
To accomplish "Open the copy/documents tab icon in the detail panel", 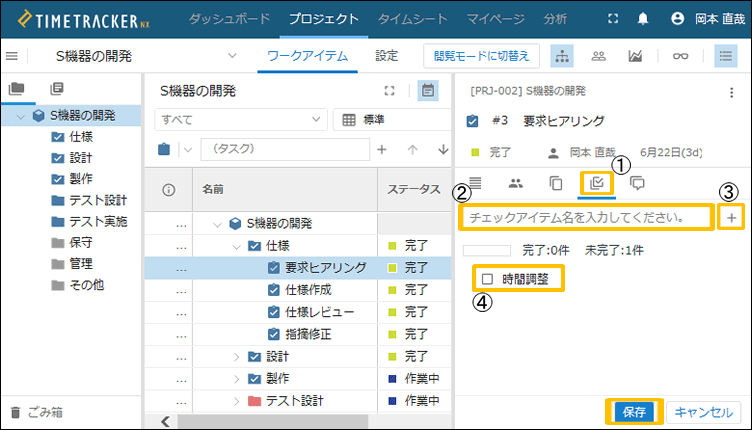I will [x=556, y=183].
